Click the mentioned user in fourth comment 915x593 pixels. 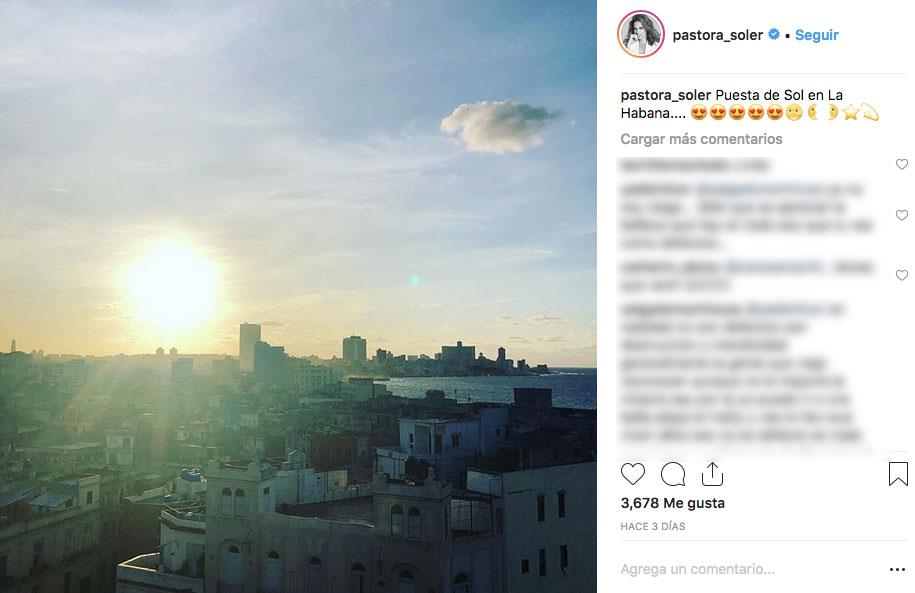click(x=785, y=309)
